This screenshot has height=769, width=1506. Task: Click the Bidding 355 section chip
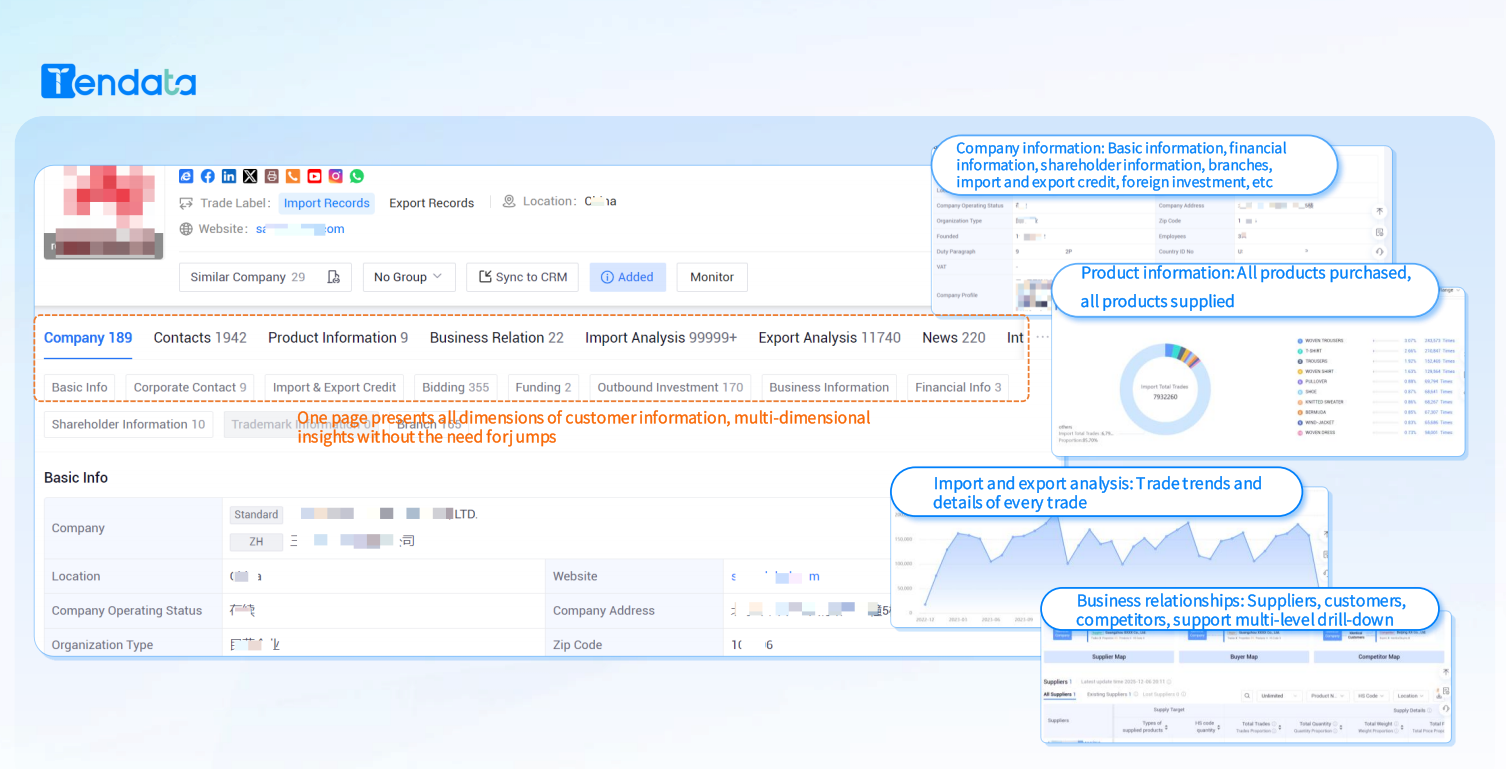(455, 387)
